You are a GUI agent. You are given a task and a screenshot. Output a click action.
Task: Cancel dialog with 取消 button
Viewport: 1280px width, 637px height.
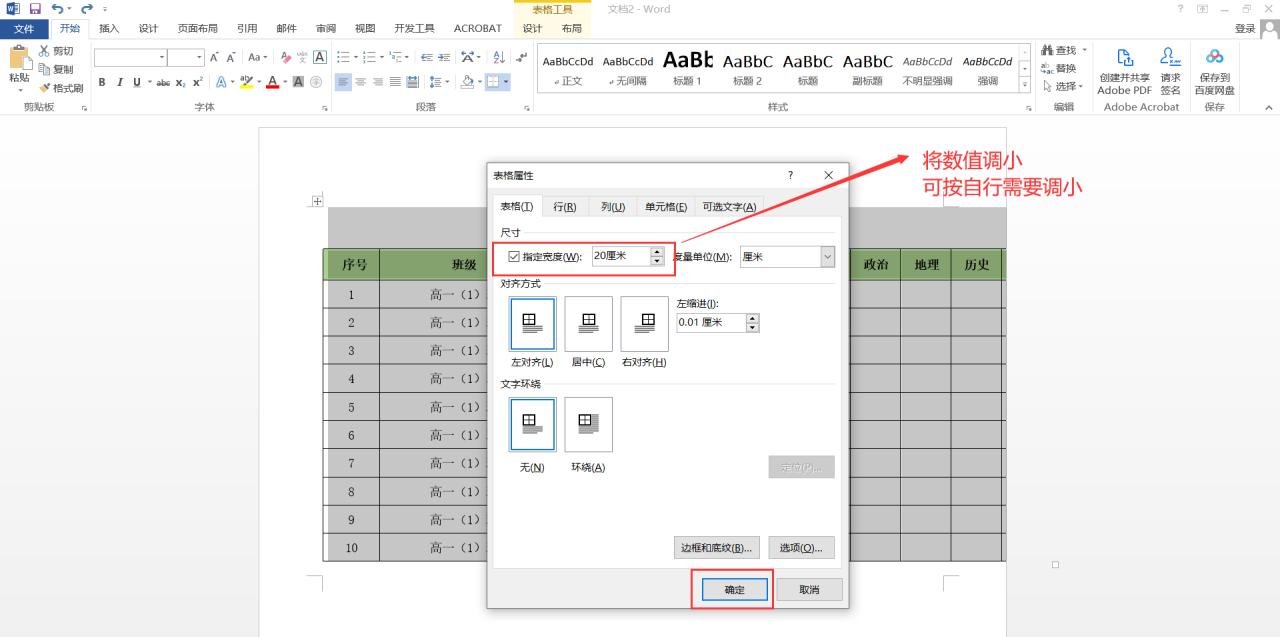click(x=809, y=590)
